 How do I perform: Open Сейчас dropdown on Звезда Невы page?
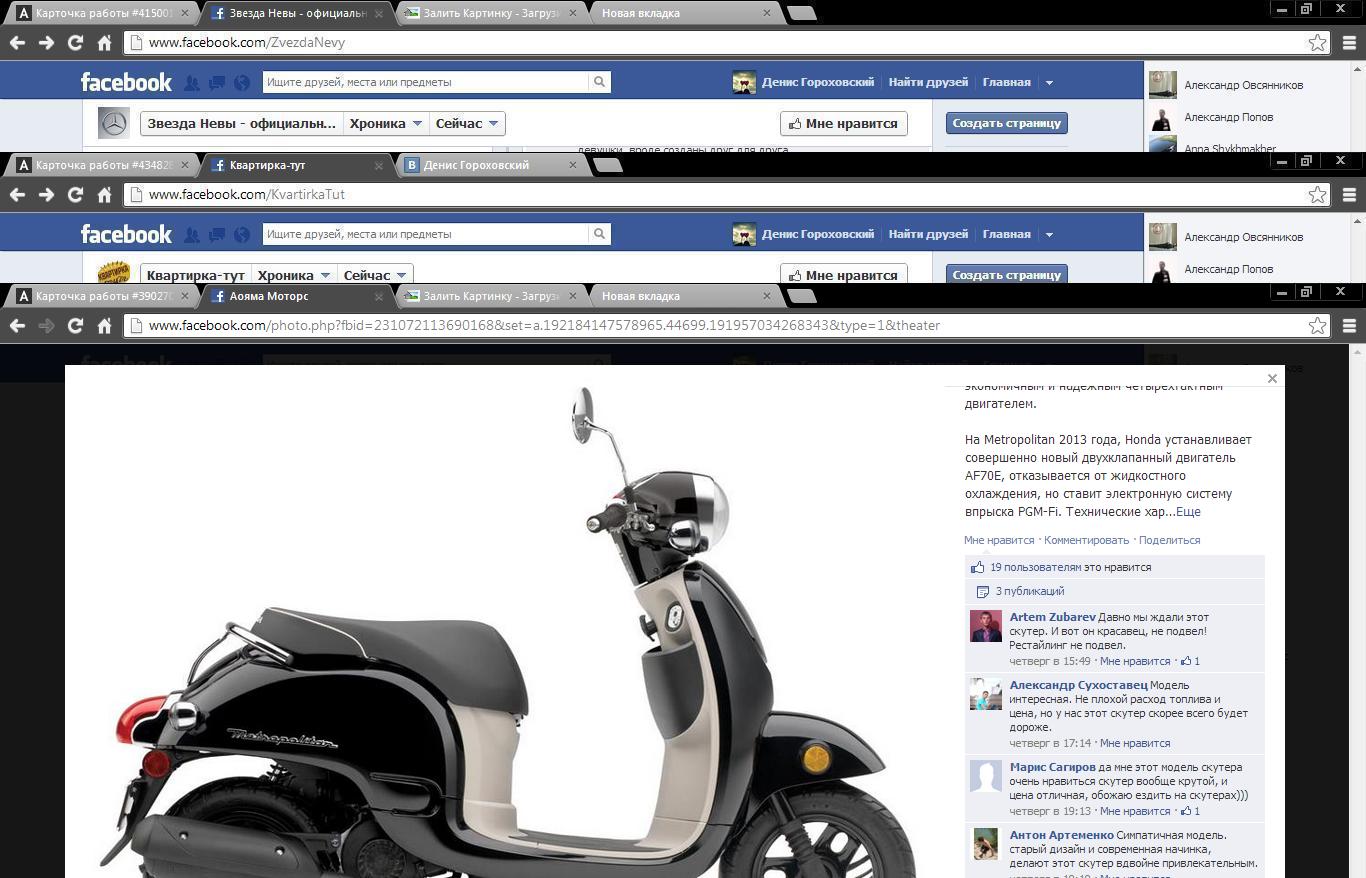tap(467, 124)
